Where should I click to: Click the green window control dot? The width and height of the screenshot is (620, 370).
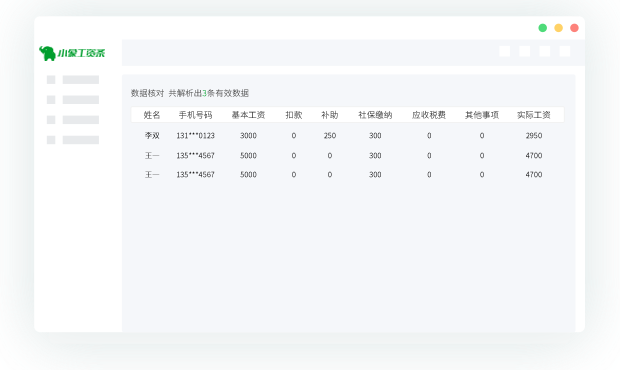click(x=542, y=28)
